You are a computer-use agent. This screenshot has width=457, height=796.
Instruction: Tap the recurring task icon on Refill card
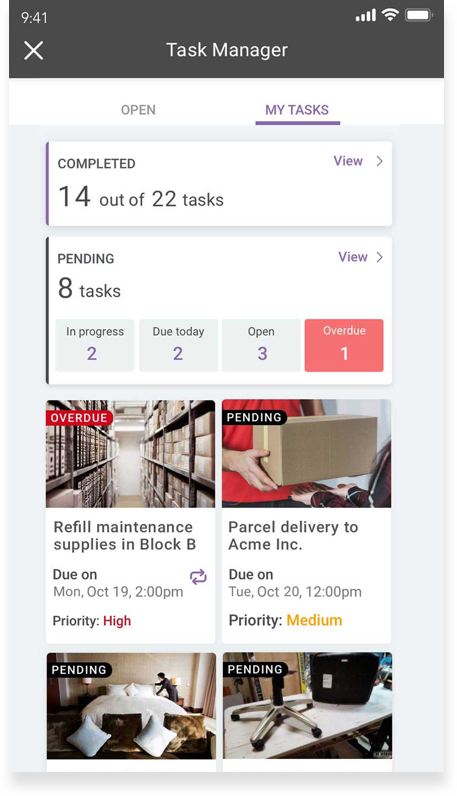click(198, 577)
